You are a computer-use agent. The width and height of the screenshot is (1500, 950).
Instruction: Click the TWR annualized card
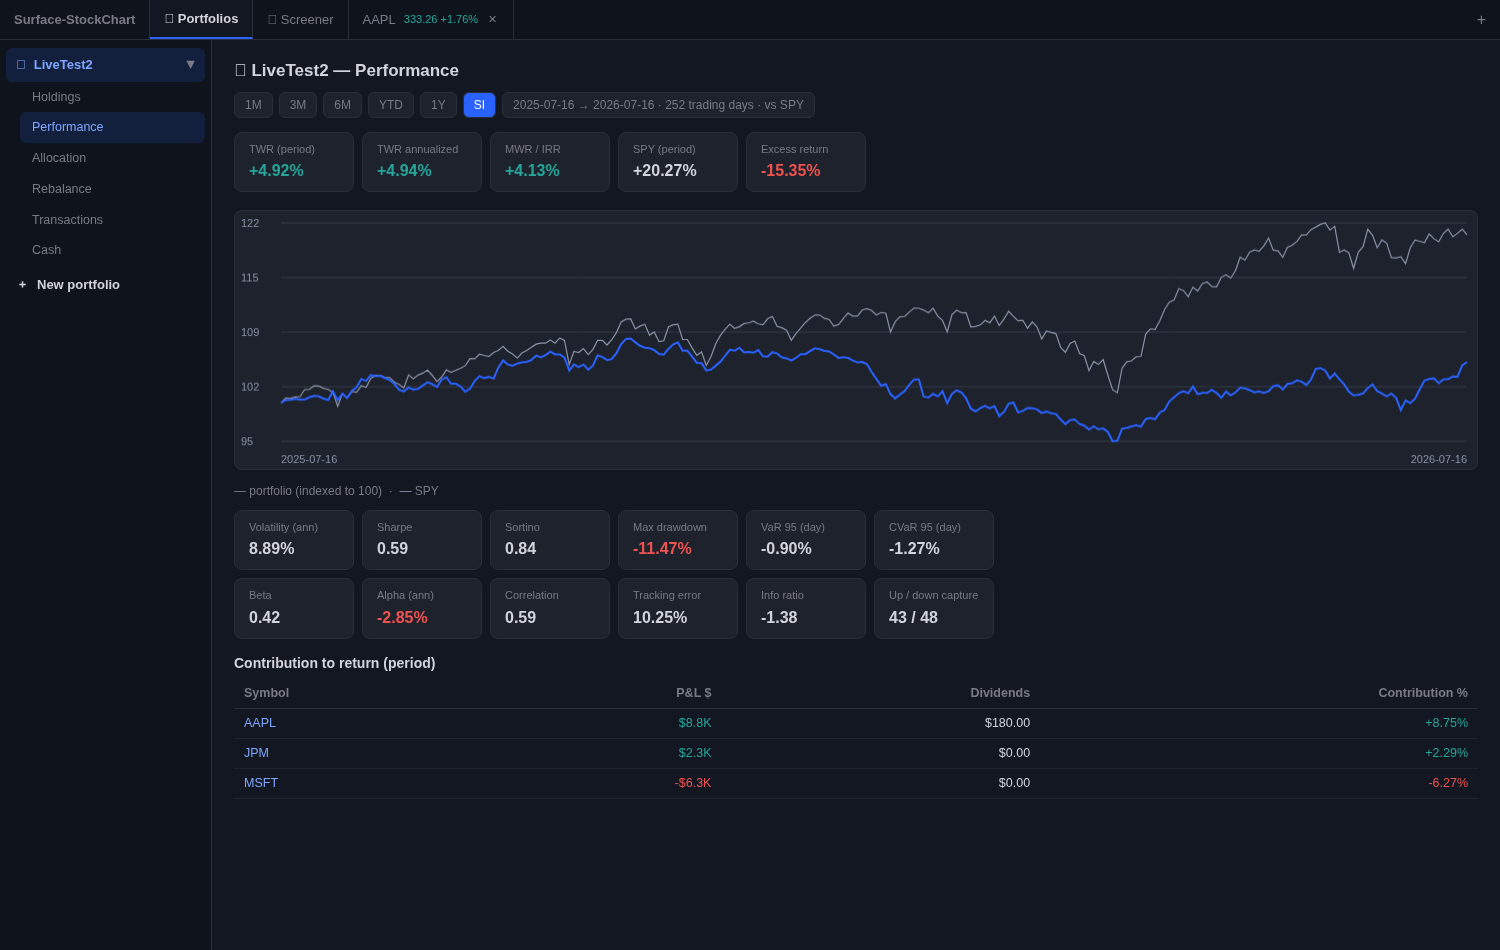tap(422, 162)
